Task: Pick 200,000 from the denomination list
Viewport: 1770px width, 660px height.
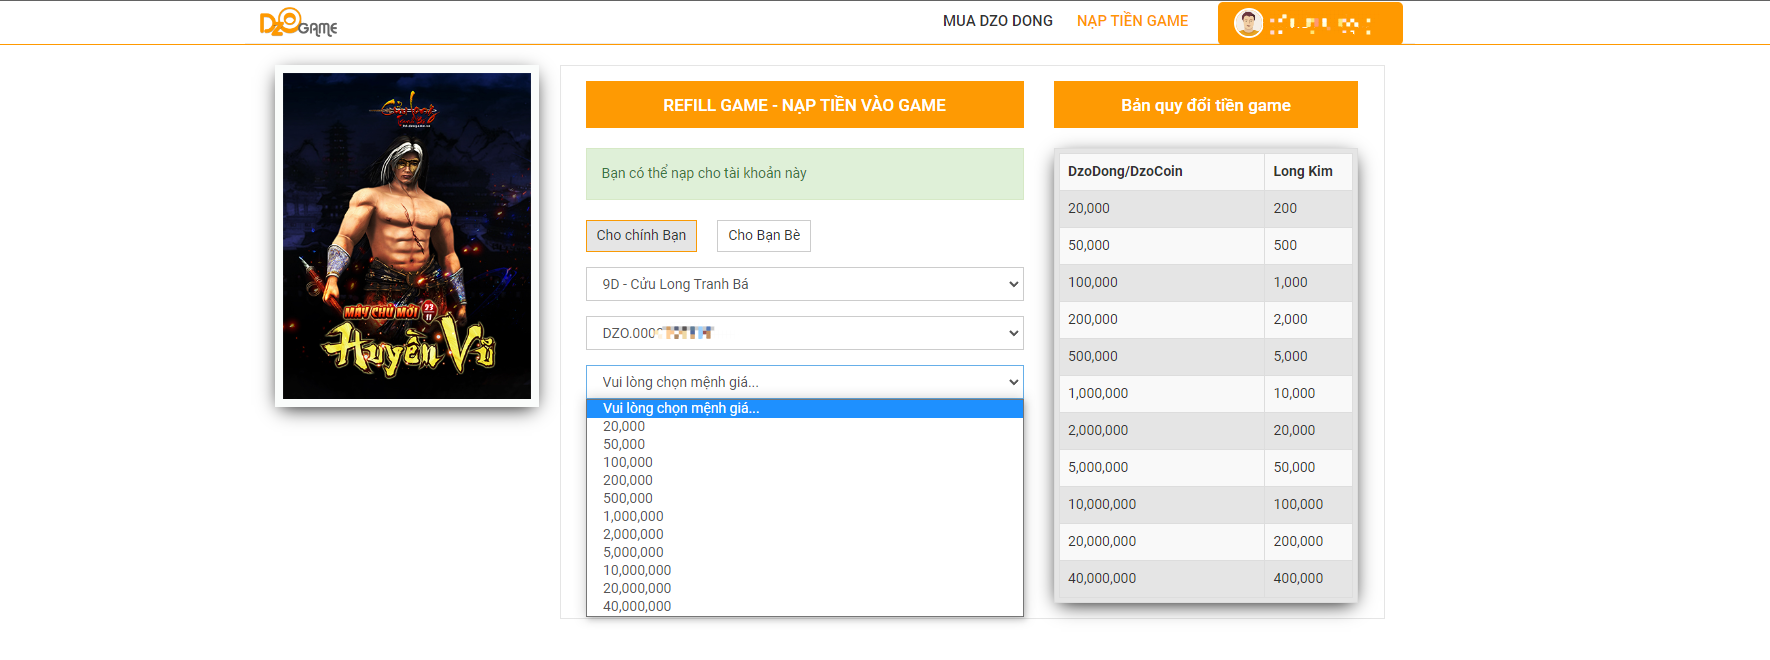Action: pos(805,480)
